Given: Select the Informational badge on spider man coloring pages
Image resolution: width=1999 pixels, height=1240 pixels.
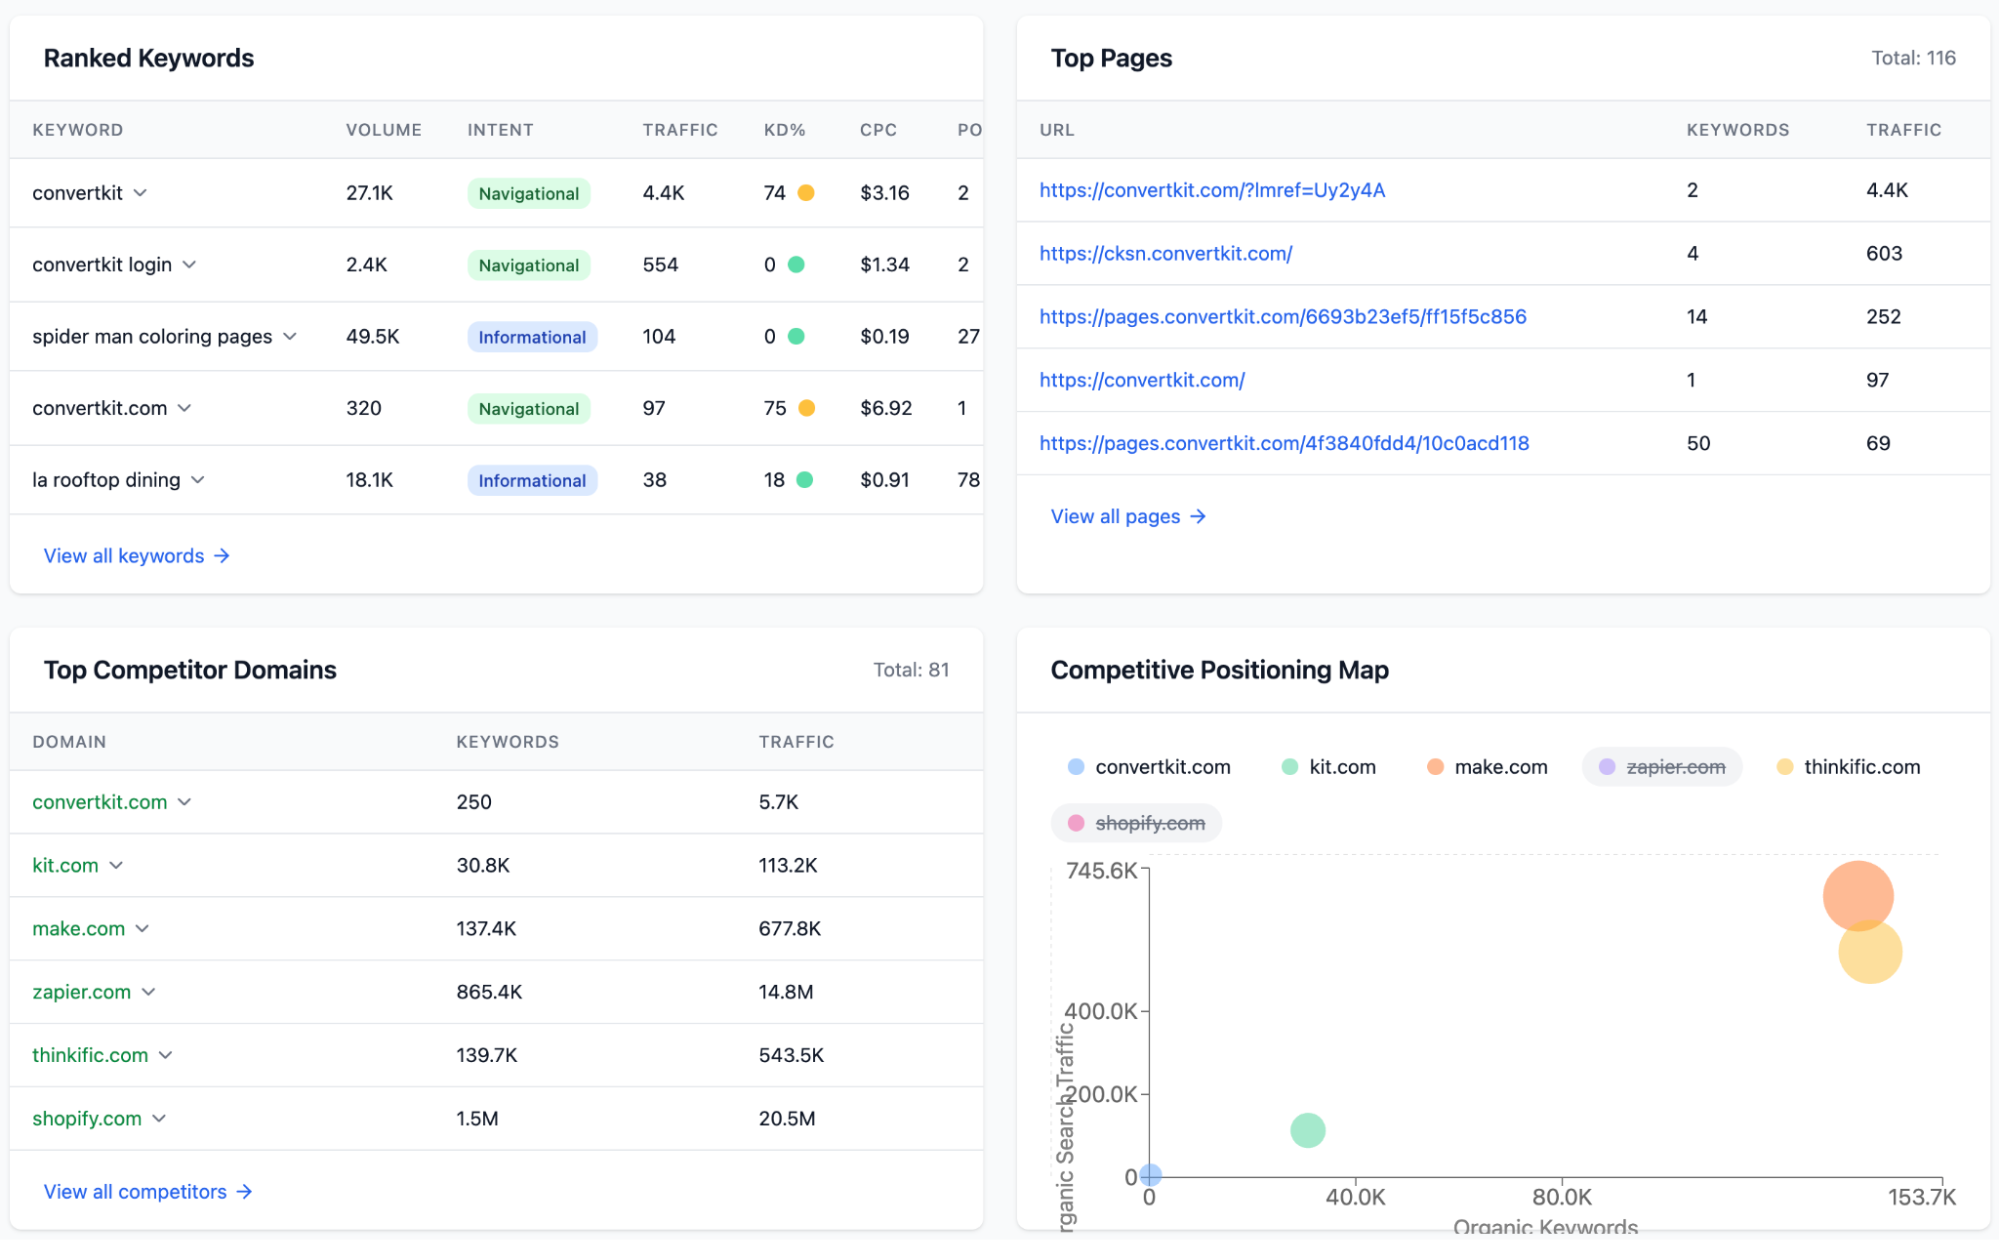Looking at the screenshot, I should coord(532,336).
